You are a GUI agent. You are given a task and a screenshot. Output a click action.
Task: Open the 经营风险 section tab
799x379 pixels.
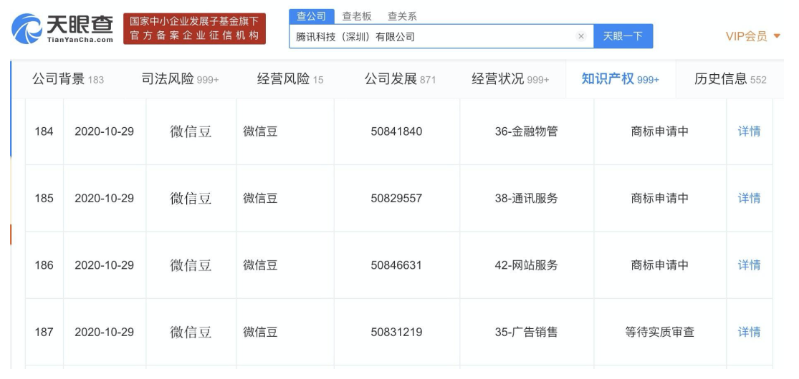tap(290, 79)
